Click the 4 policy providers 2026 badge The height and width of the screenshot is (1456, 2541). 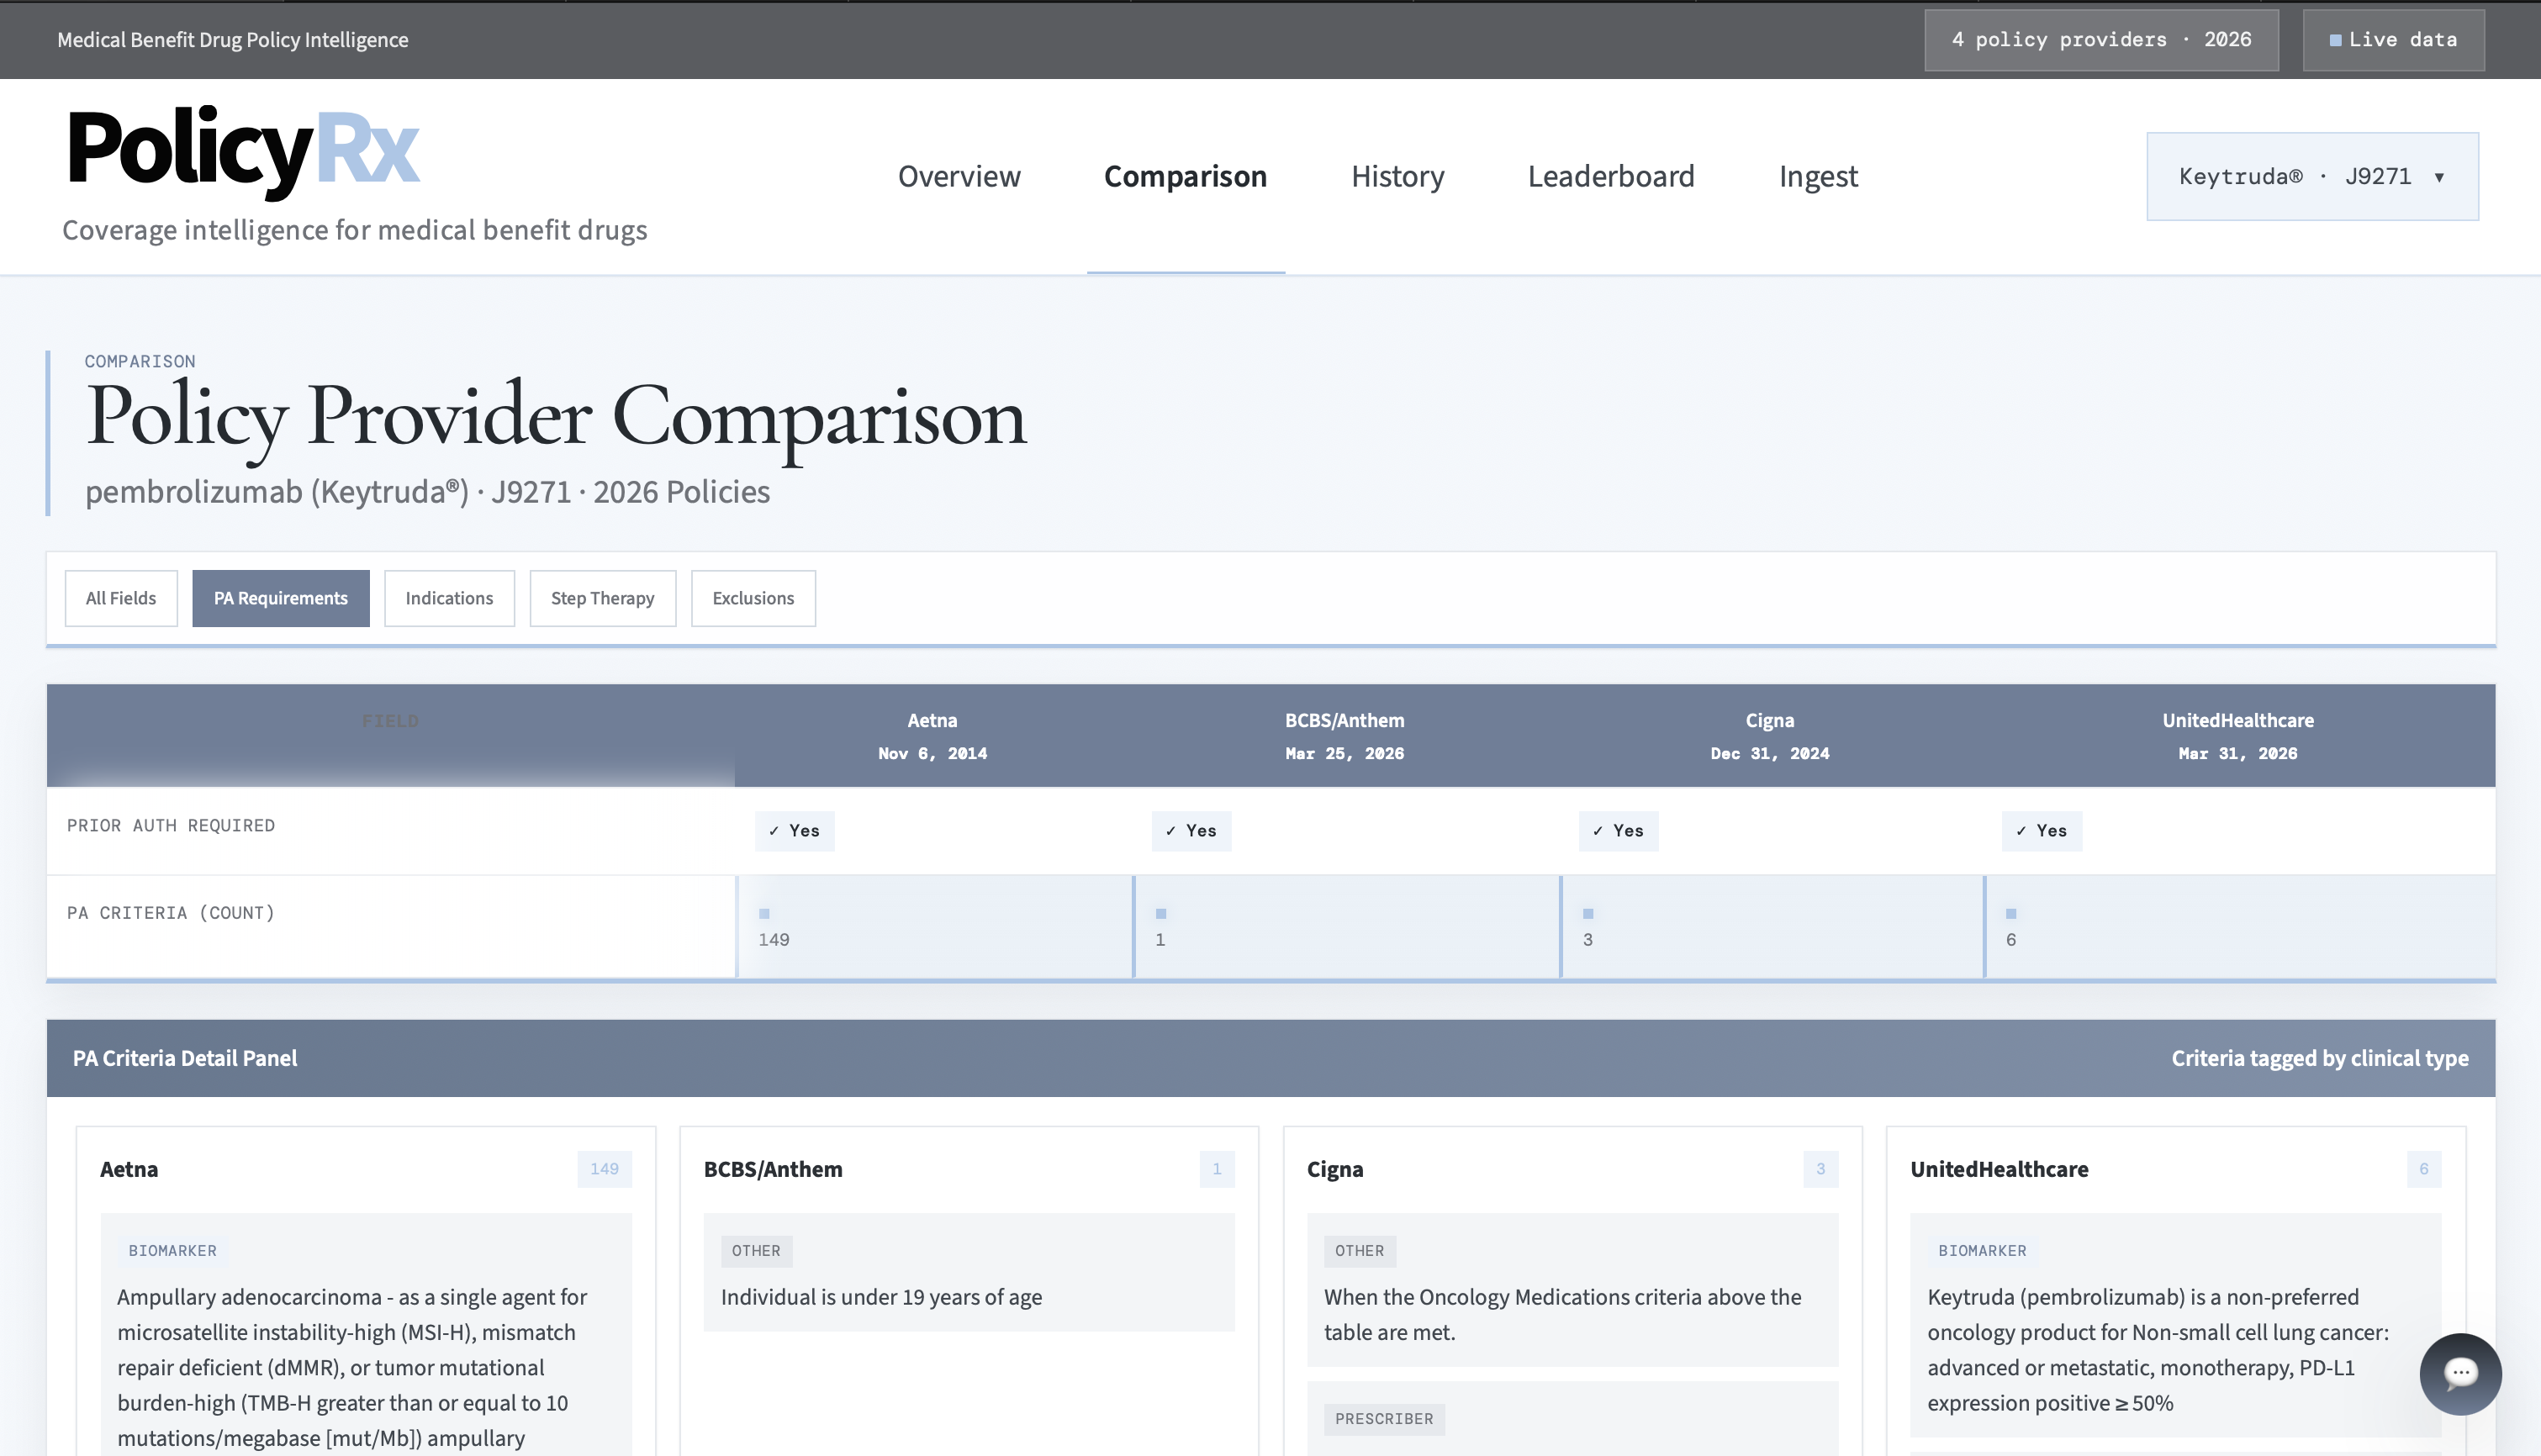(x=2101, y=40)
